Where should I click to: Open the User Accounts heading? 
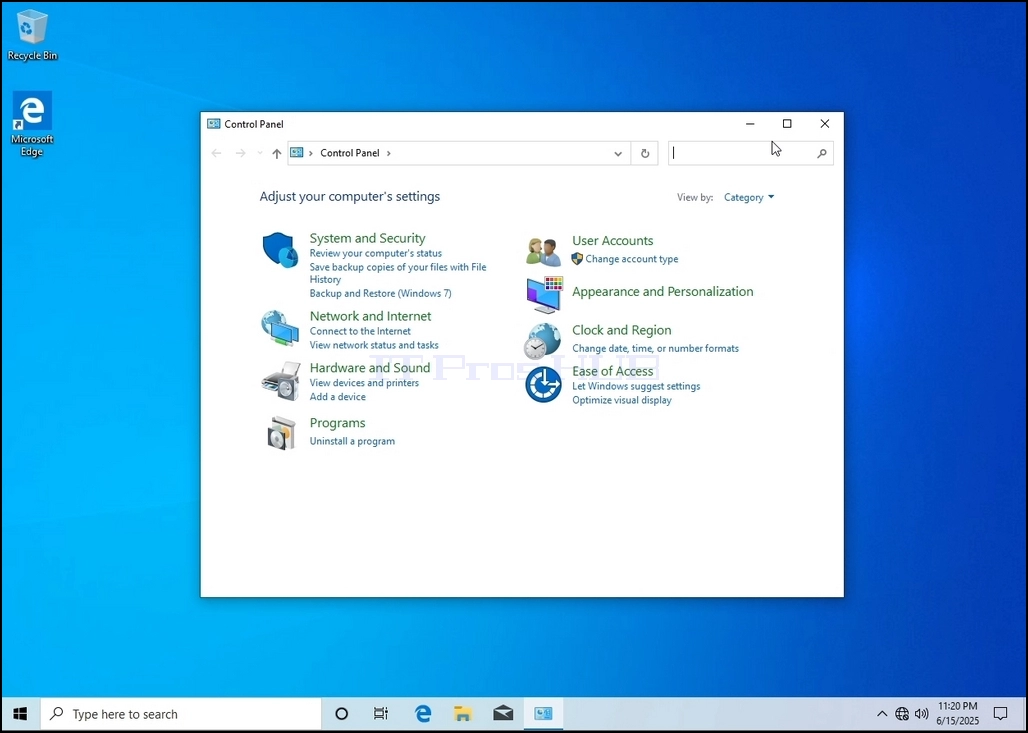tap(612, 241)
